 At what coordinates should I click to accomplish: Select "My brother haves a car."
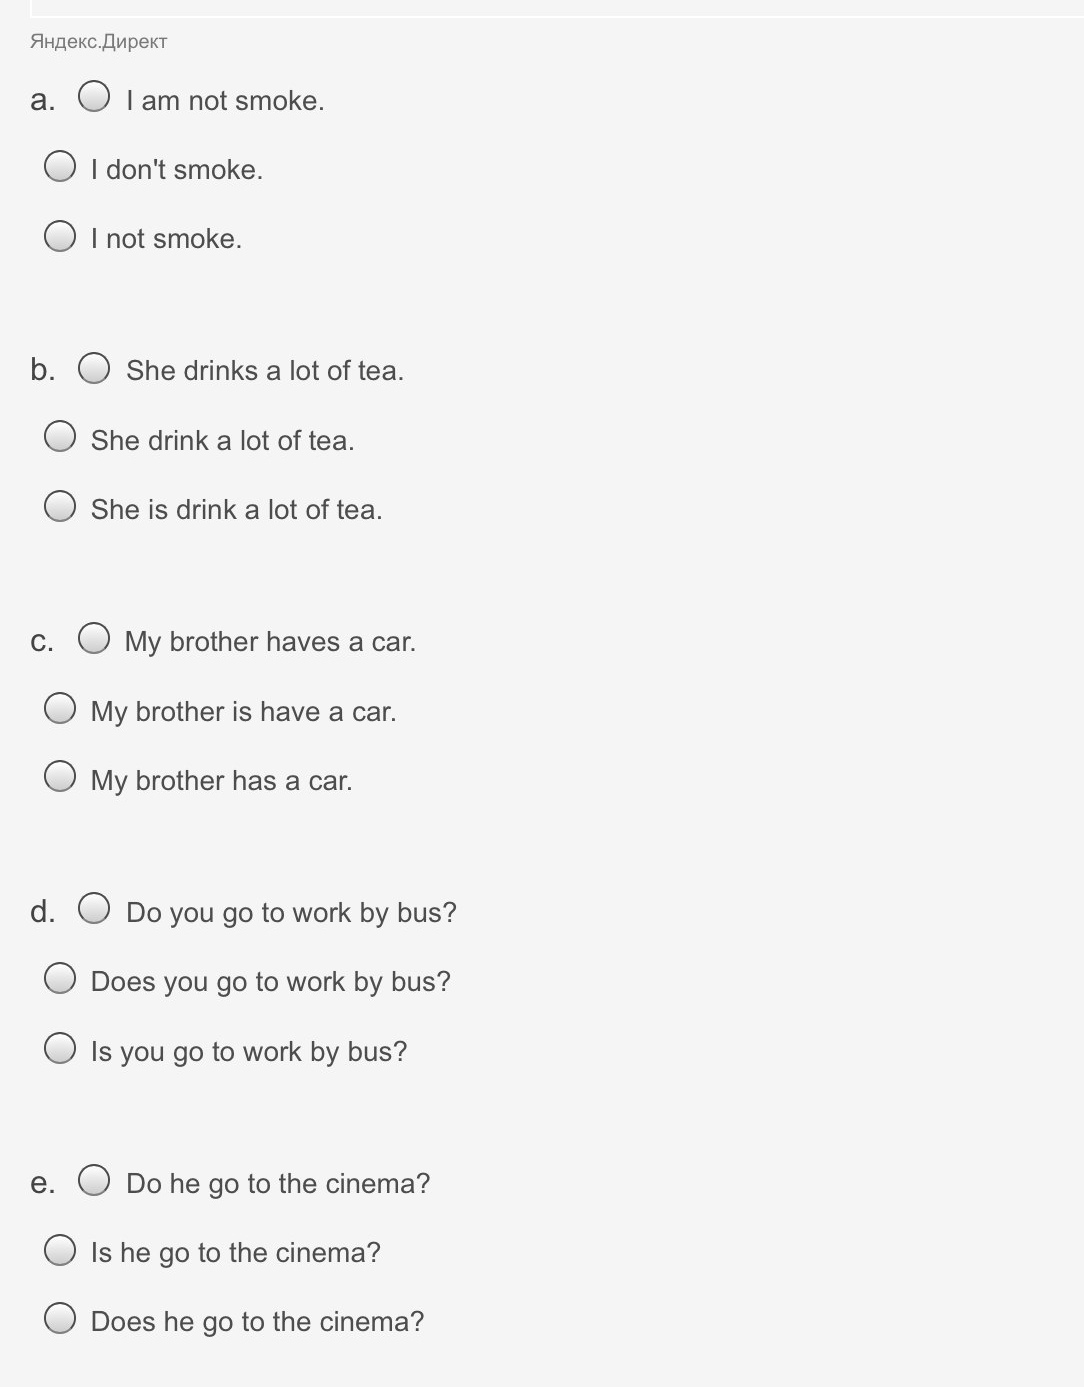click(94, 638)
